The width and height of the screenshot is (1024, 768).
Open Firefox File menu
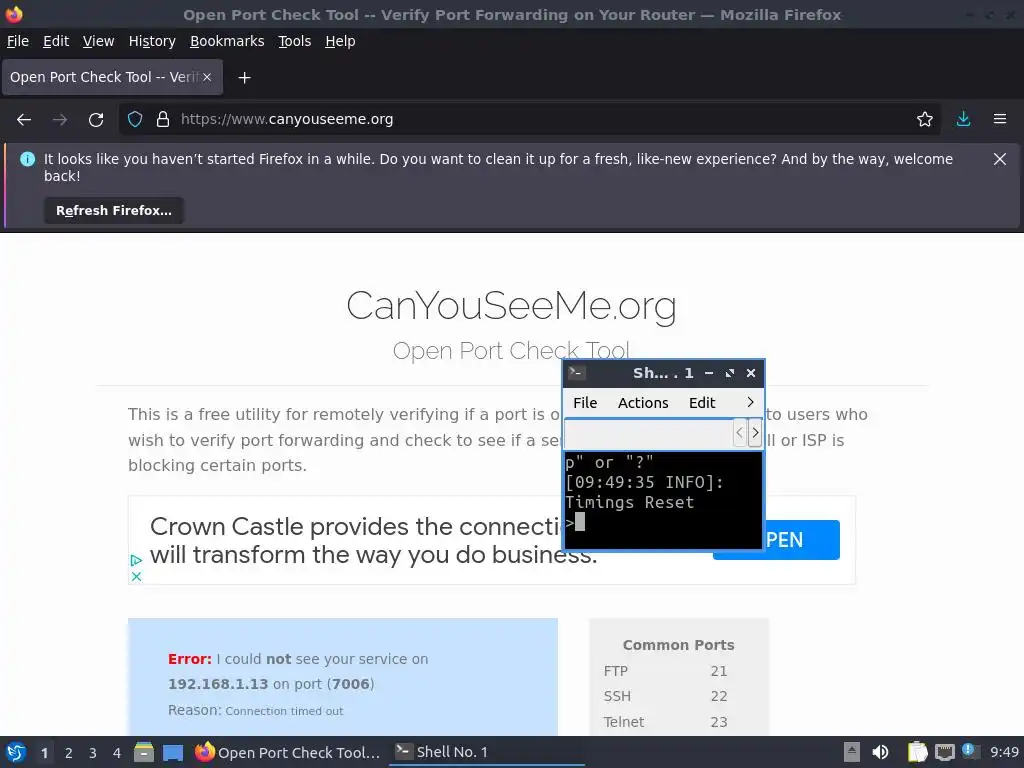tap(18, 41)
